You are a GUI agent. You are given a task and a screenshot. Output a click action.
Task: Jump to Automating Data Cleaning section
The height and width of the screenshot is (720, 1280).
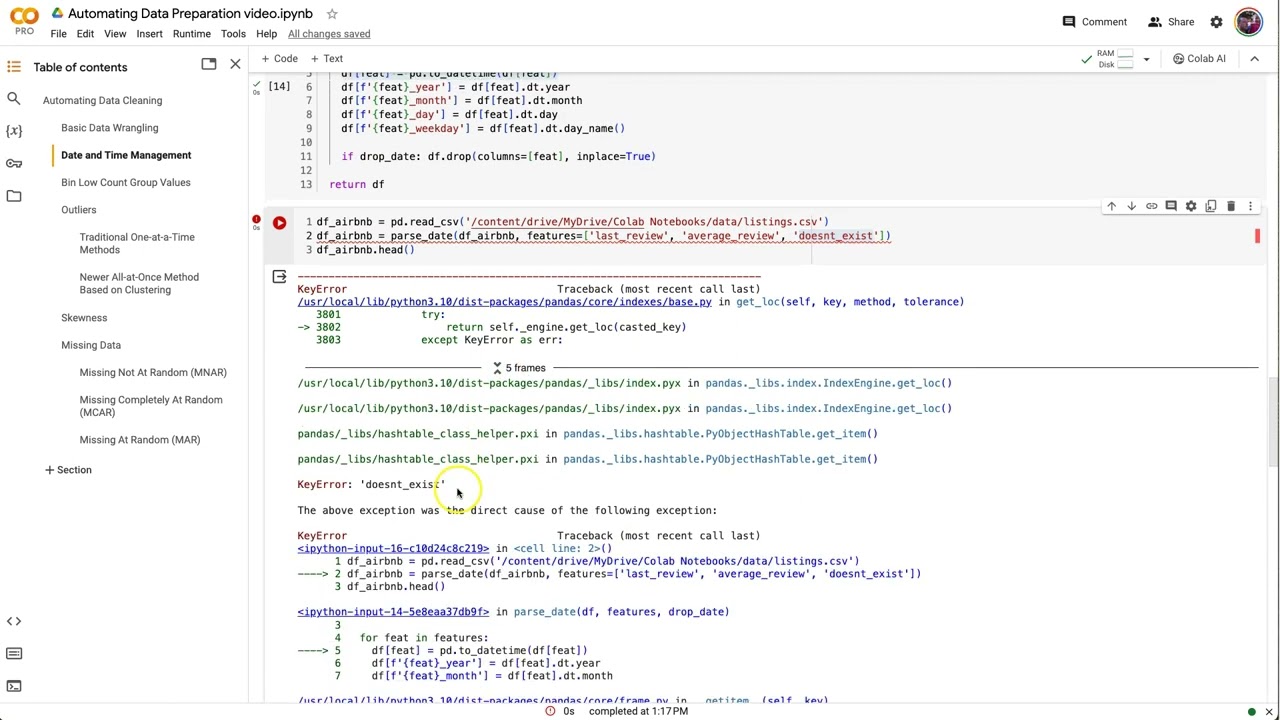[102, 100]
